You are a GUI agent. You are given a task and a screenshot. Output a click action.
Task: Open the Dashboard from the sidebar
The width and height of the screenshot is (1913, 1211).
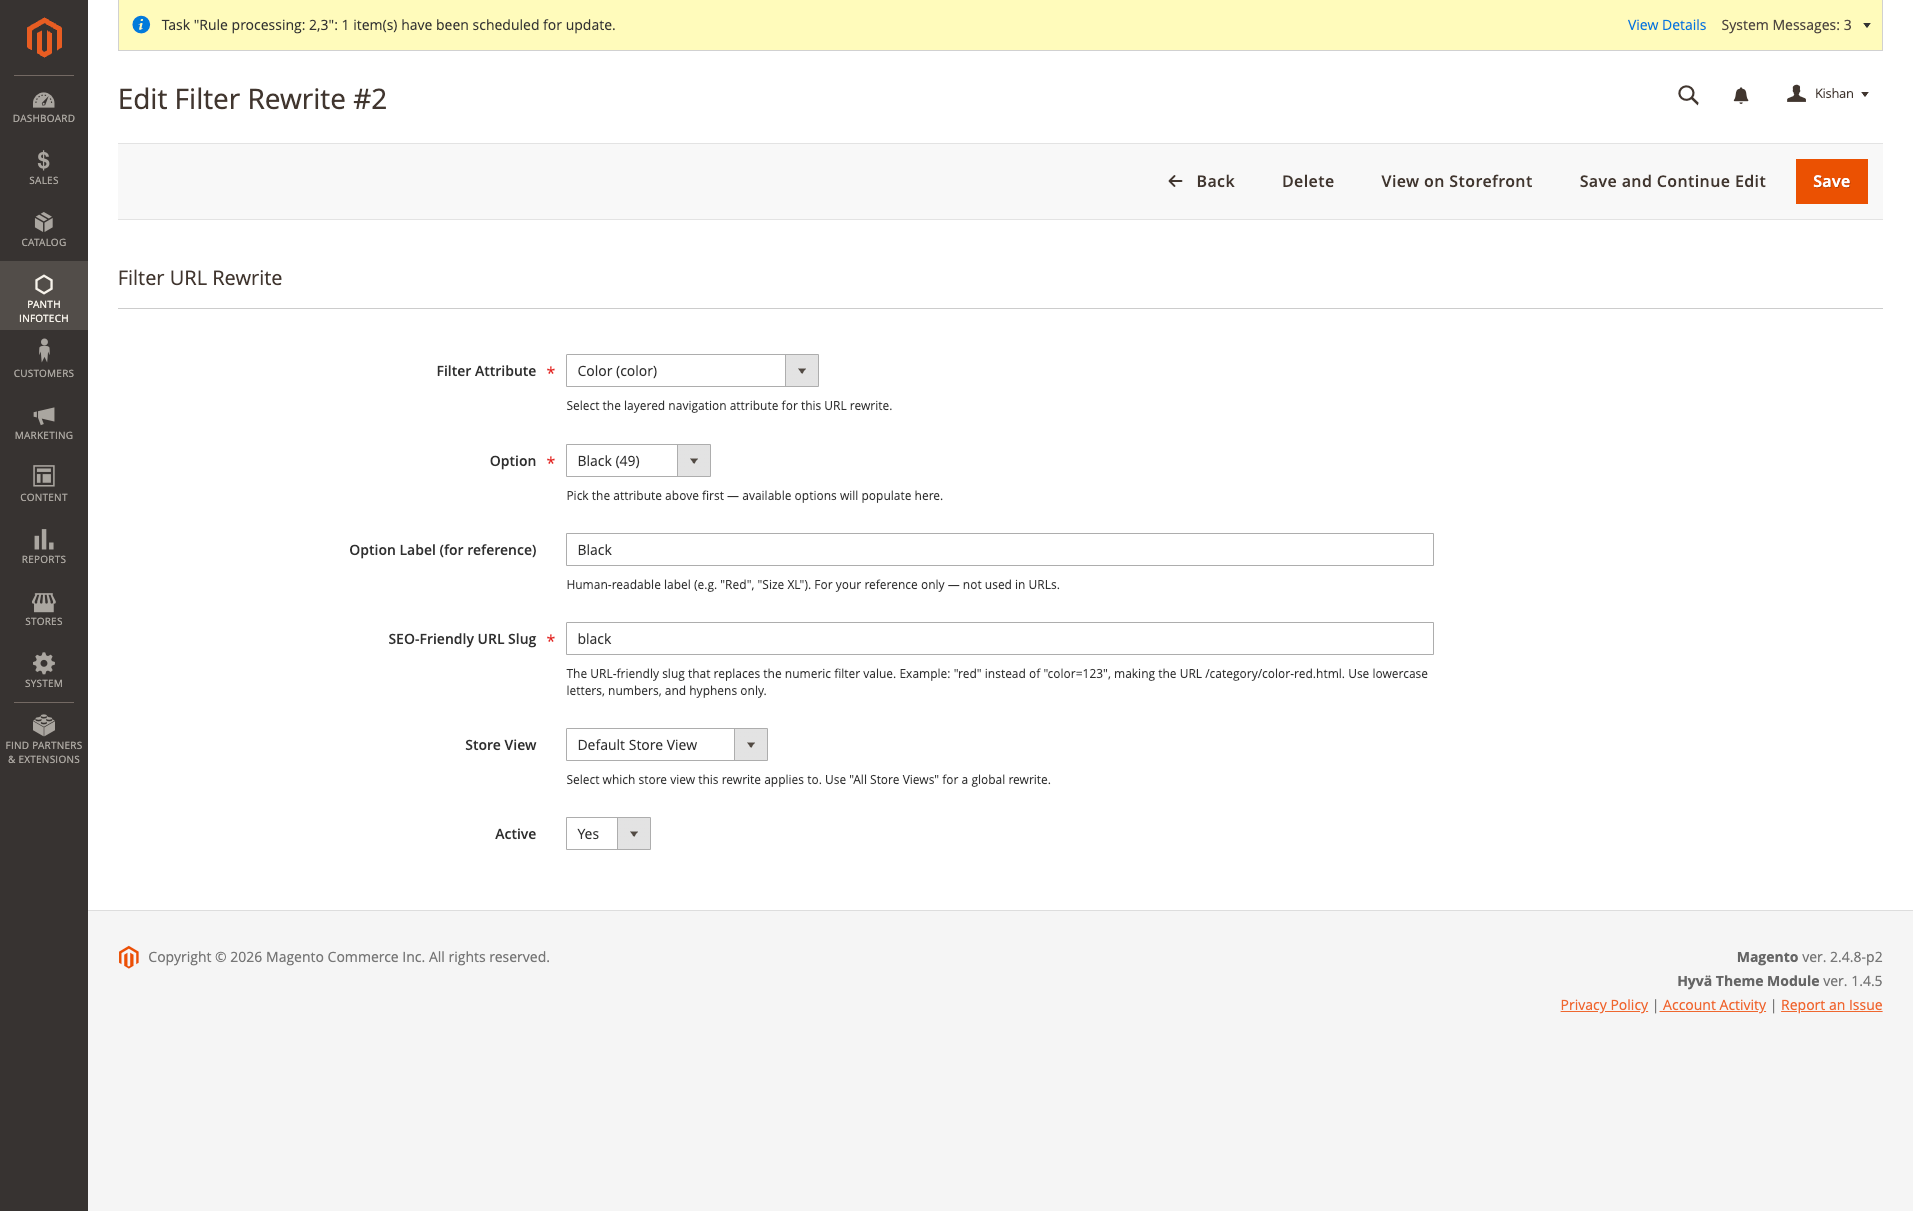43,106
